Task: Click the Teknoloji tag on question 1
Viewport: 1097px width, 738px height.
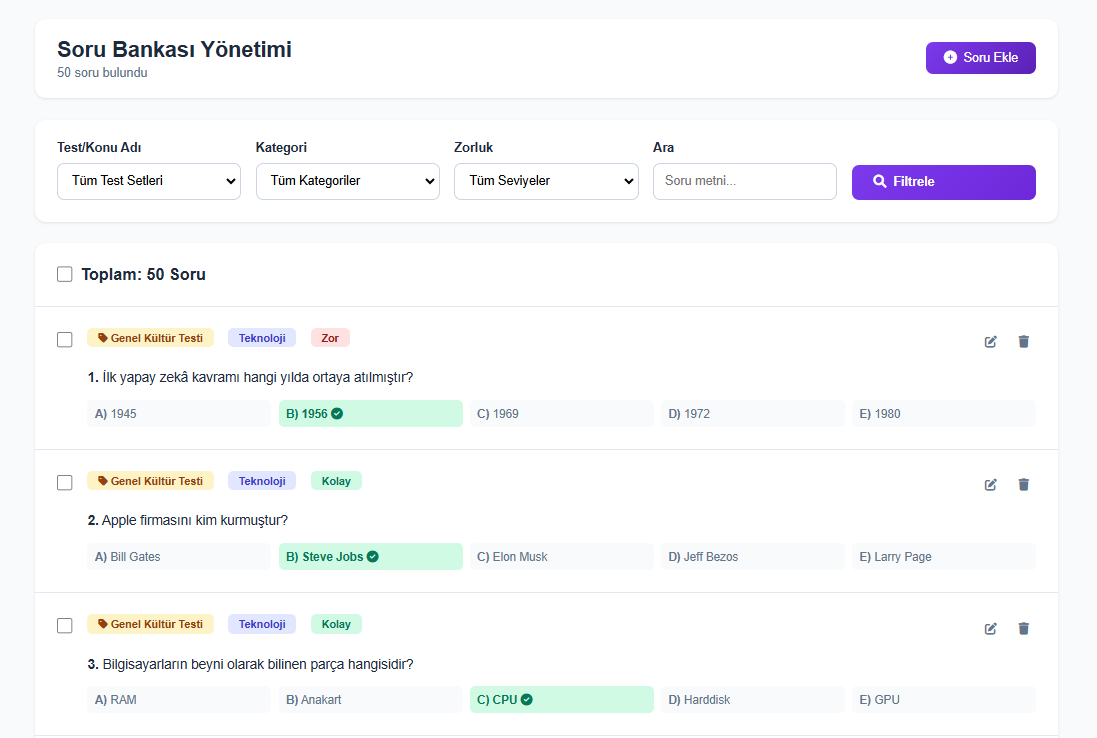Action: (262, 338)
